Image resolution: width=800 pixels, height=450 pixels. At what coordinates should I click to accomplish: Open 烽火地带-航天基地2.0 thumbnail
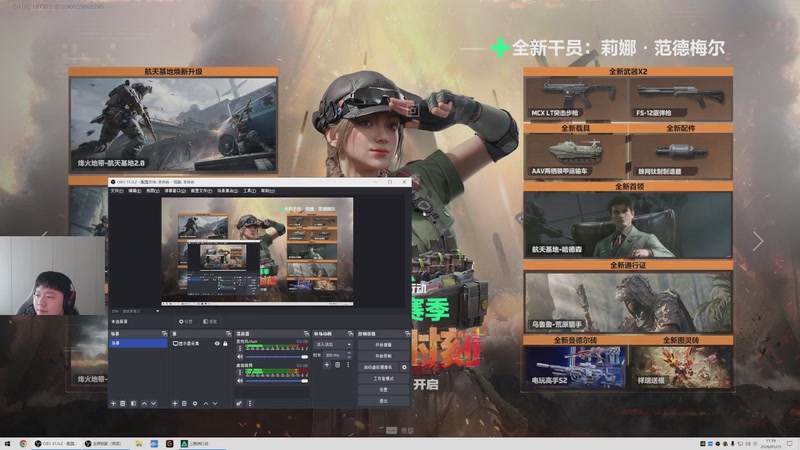click(173, 124)
